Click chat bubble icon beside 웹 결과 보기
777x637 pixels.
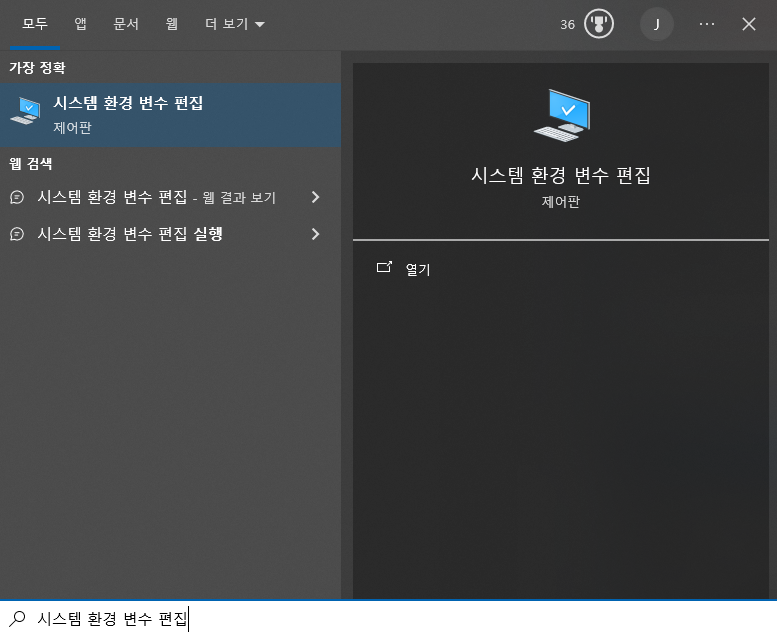tap(17, 197)
